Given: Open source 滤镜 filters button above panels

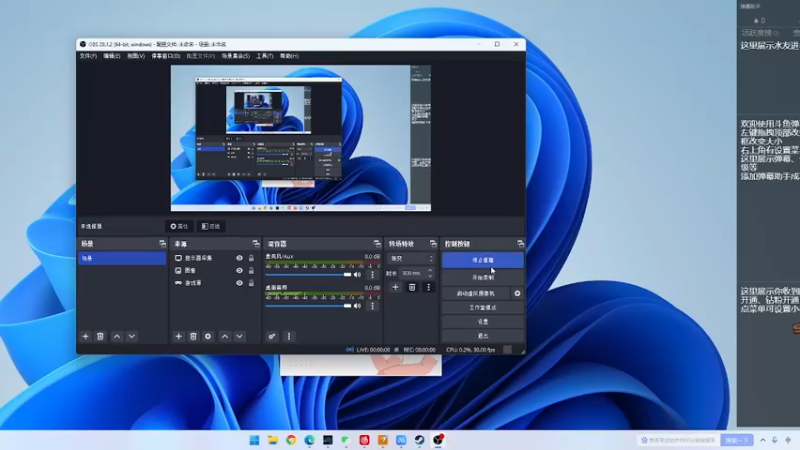Looking at the screenshot, I should coord(211,226).
